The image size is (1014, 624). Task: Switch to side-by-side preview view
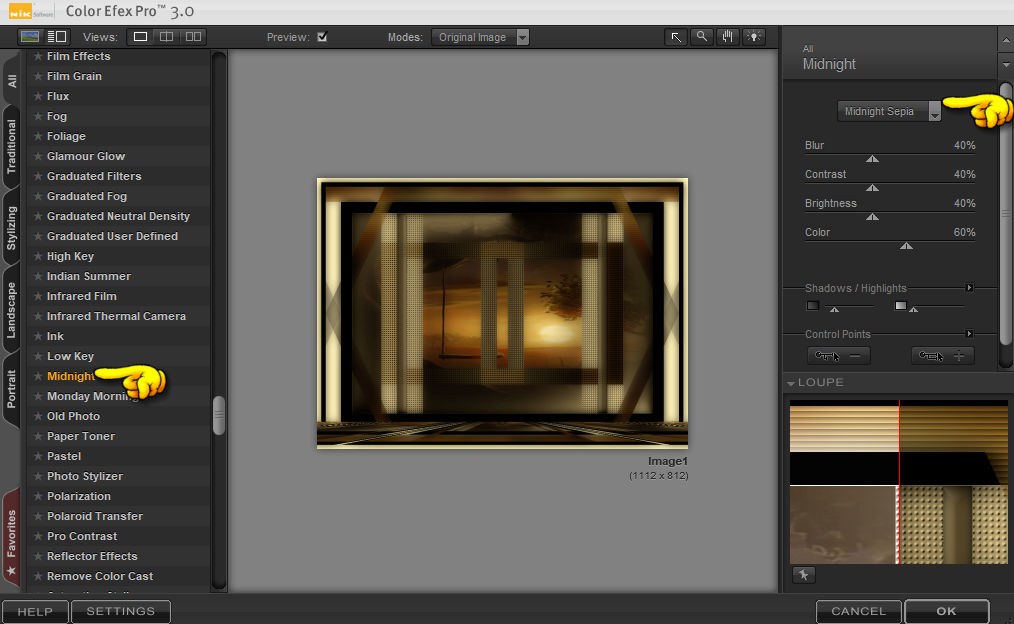[193, 37]
